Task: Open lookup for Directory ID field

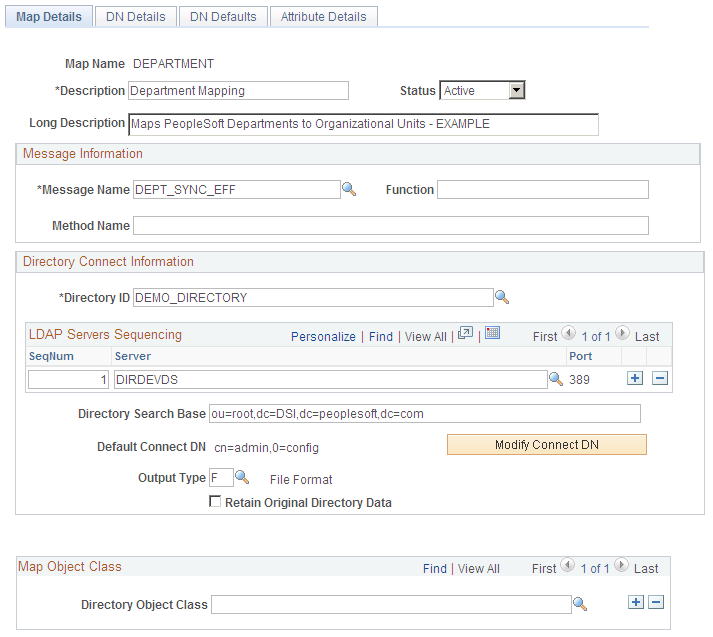Action: 502,297
